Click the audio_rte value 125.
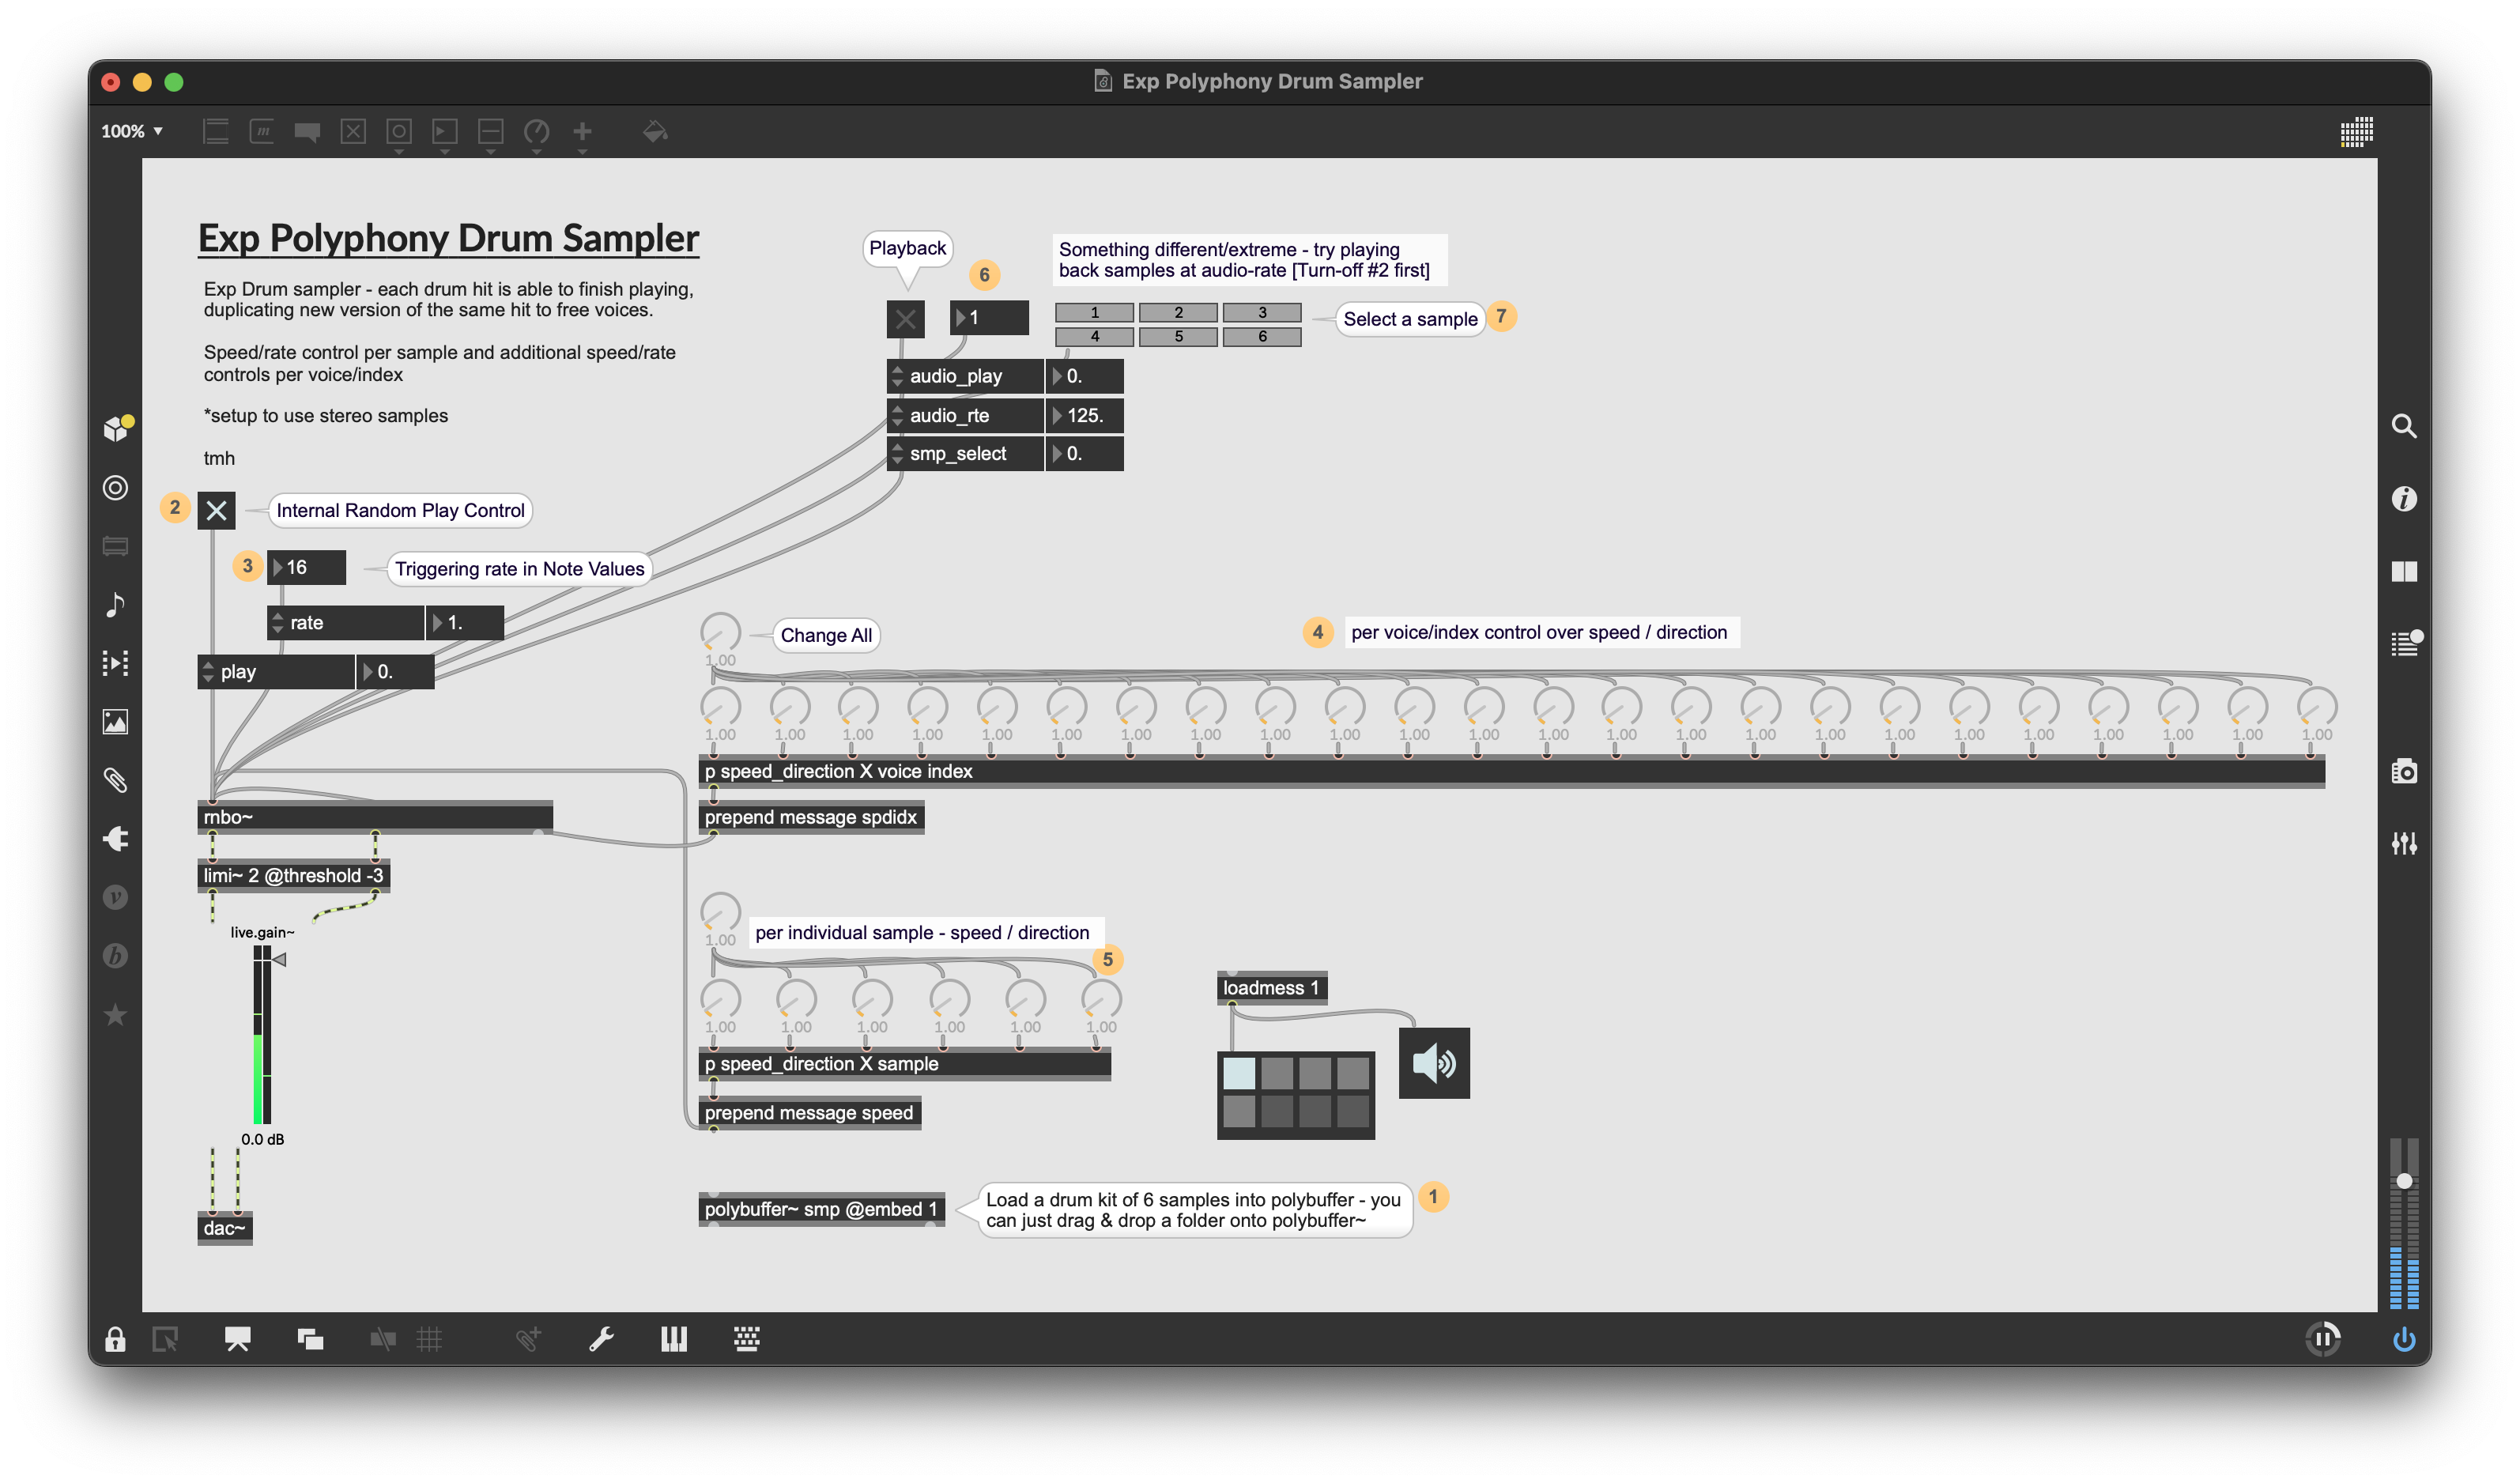 (x=1084, y=415)
